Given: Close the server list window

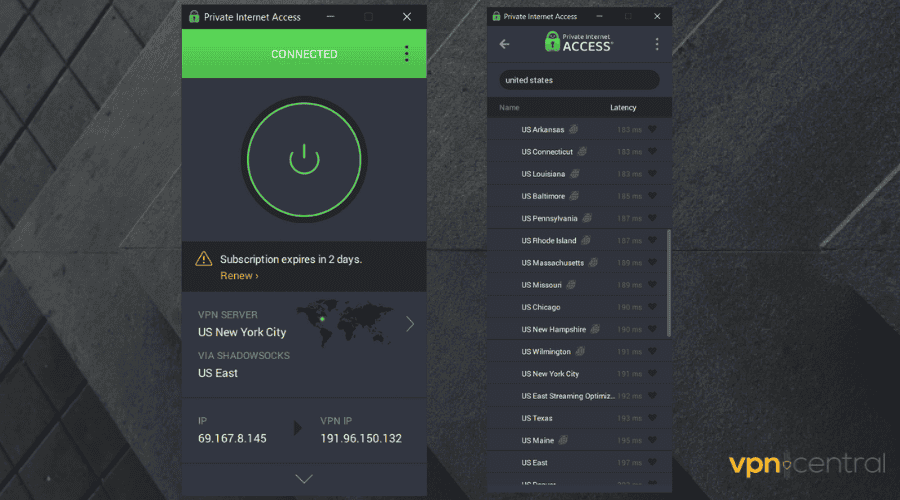Looking at the screenshot, I should (657, 16).
